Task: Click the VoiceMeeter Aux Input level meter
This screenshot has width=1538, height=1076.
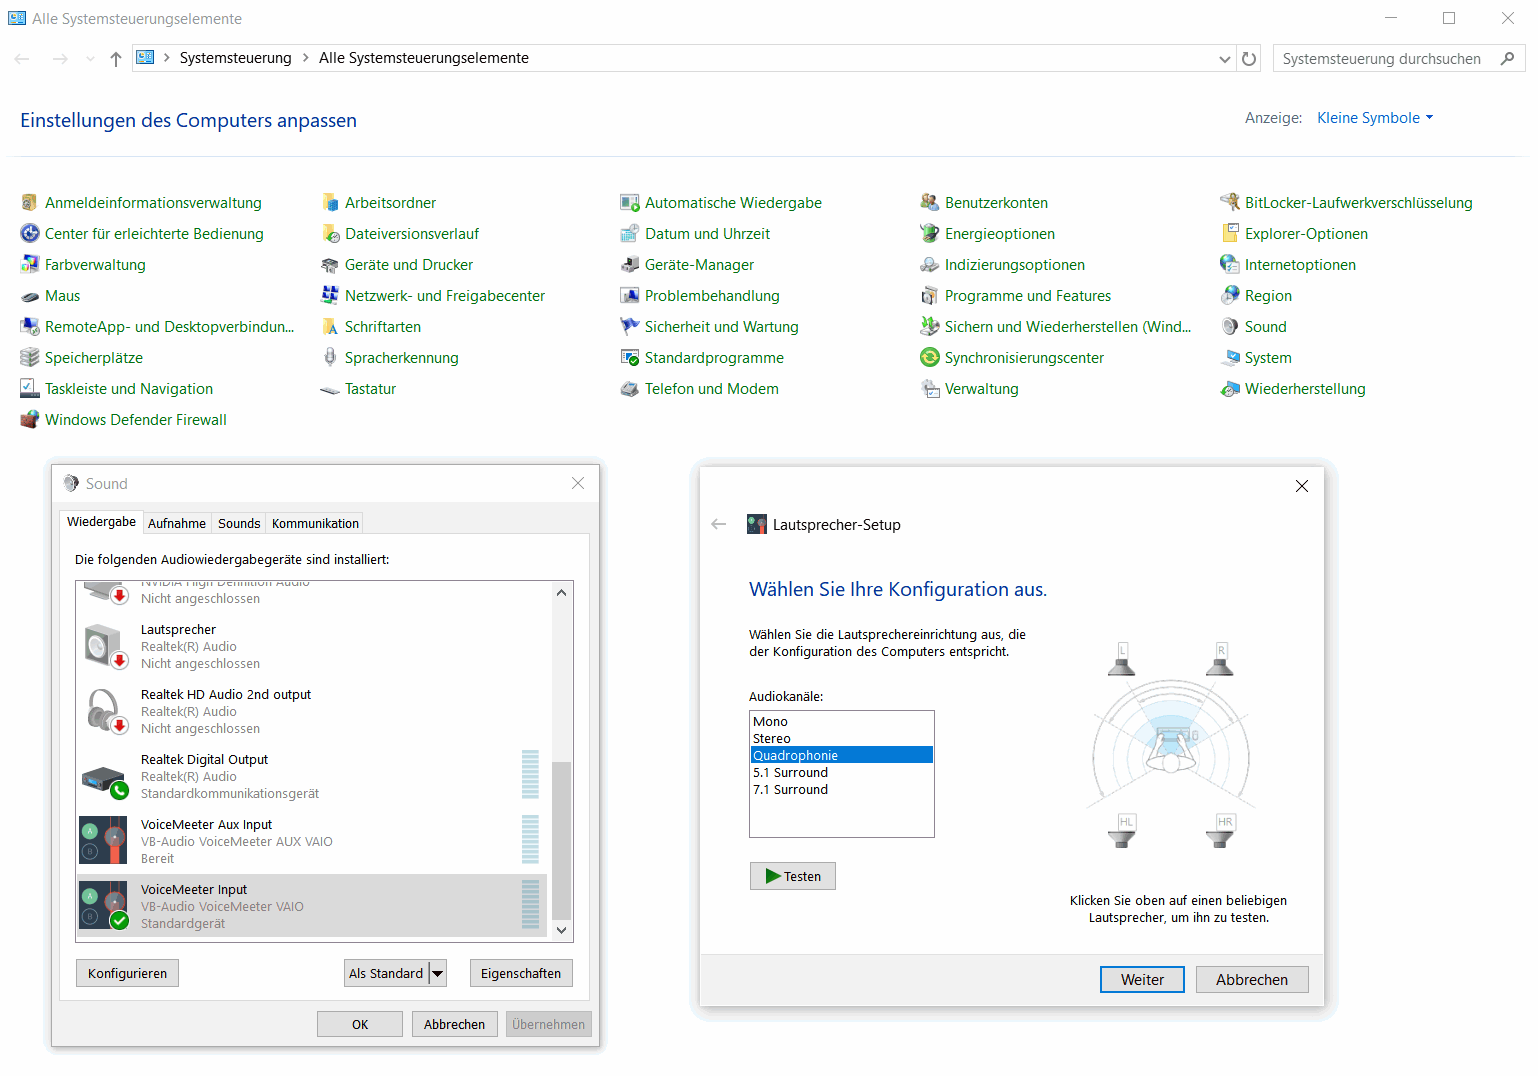Action: (531, 840)
